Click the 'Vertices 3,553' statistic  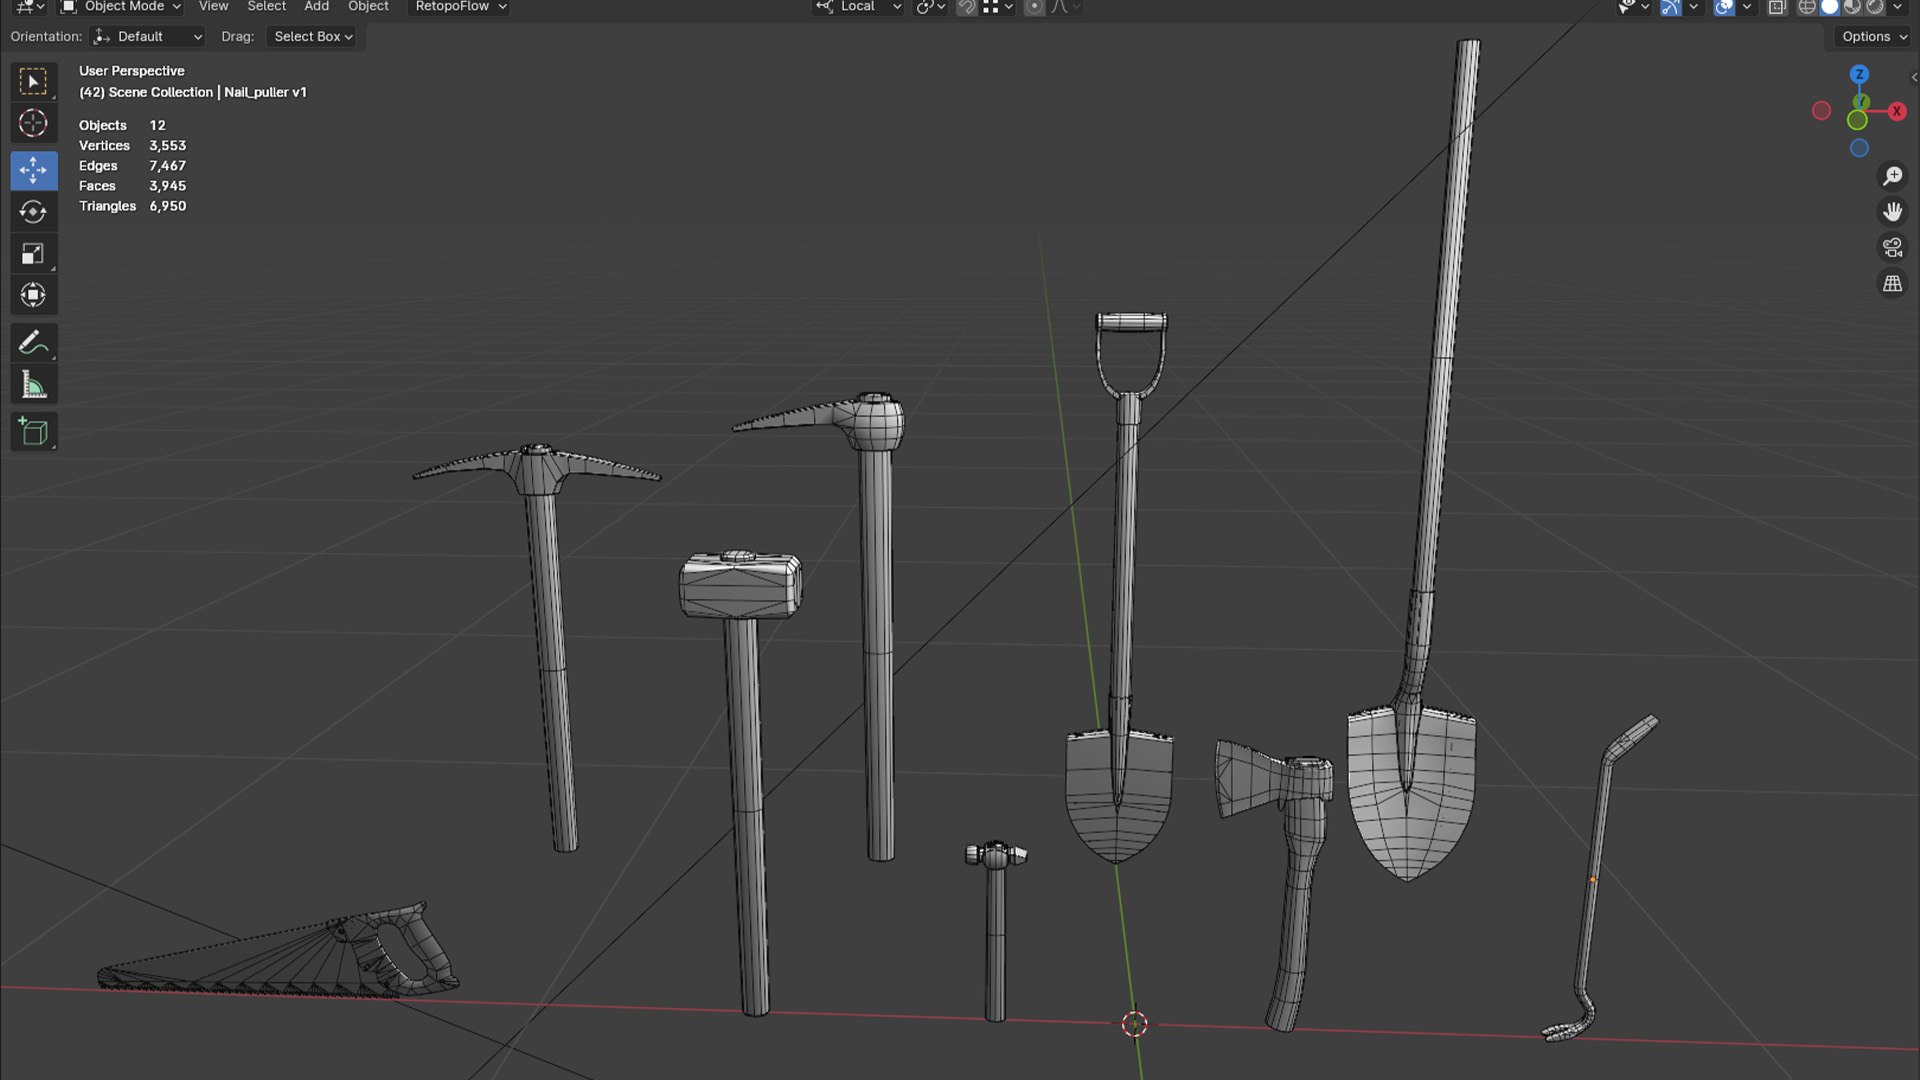tap(132, 146)
